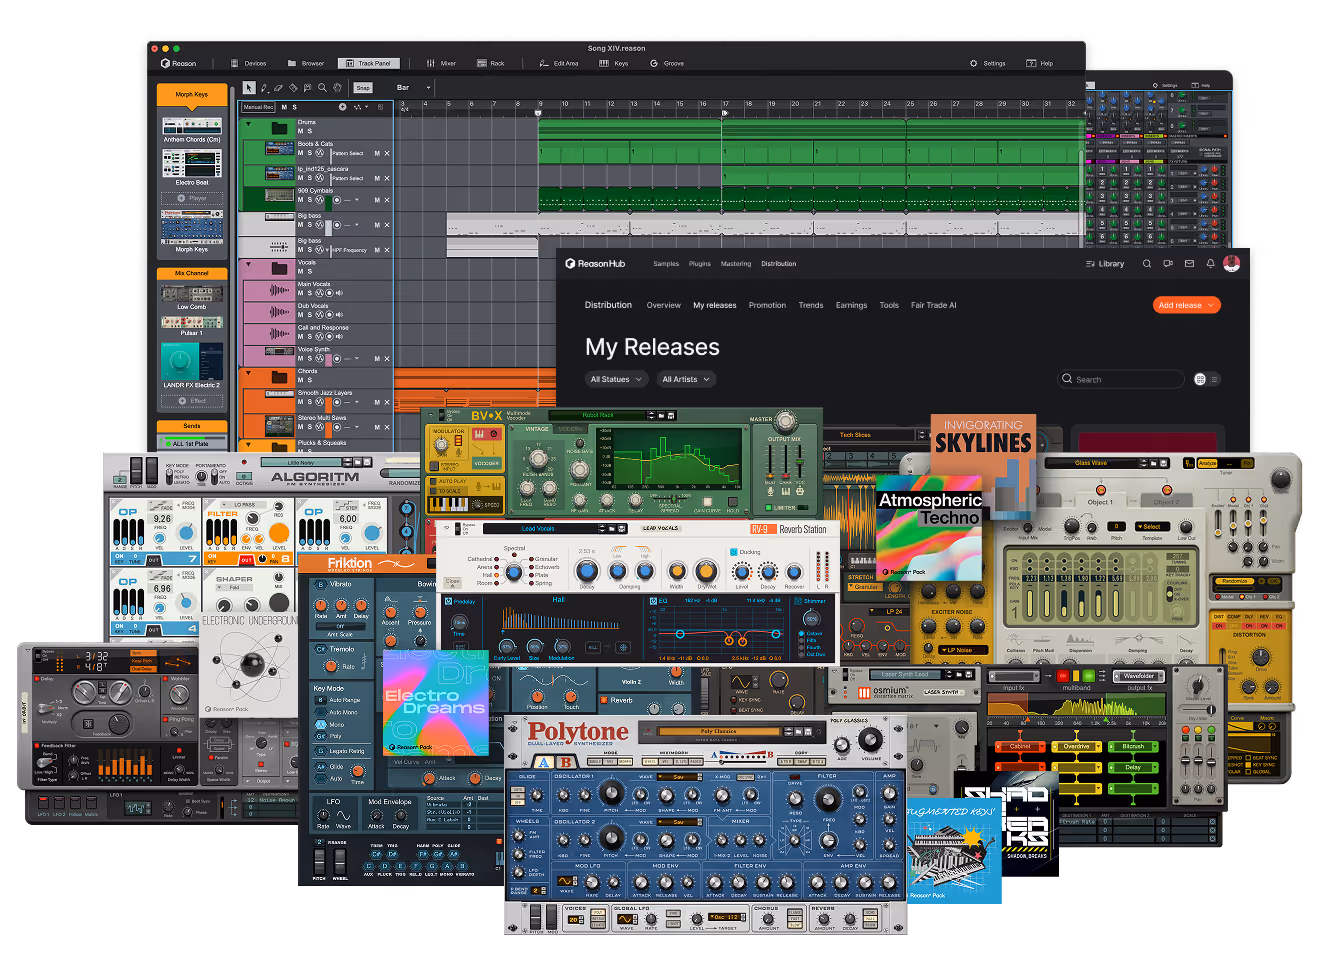Select the LANDR FX Electric 2 thumbnail
1320x976 pixels.
(192, 362)
